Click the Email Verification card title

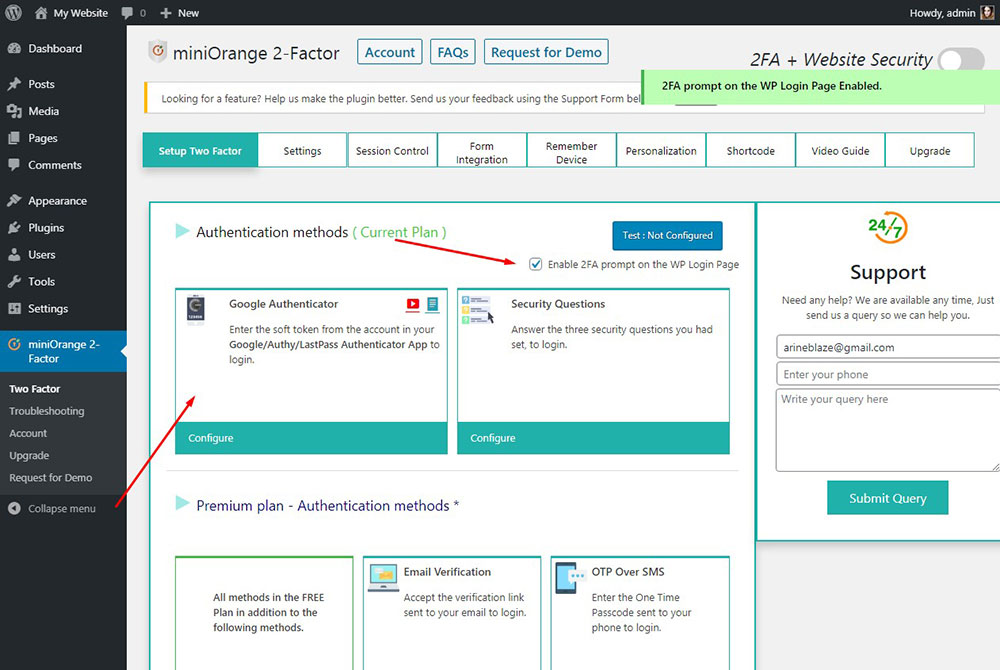(447, 572)
